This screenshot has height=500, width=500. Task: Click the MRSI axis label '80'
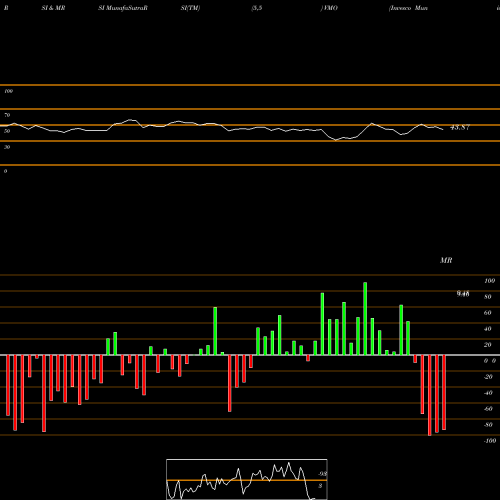(x=488, y=297)
